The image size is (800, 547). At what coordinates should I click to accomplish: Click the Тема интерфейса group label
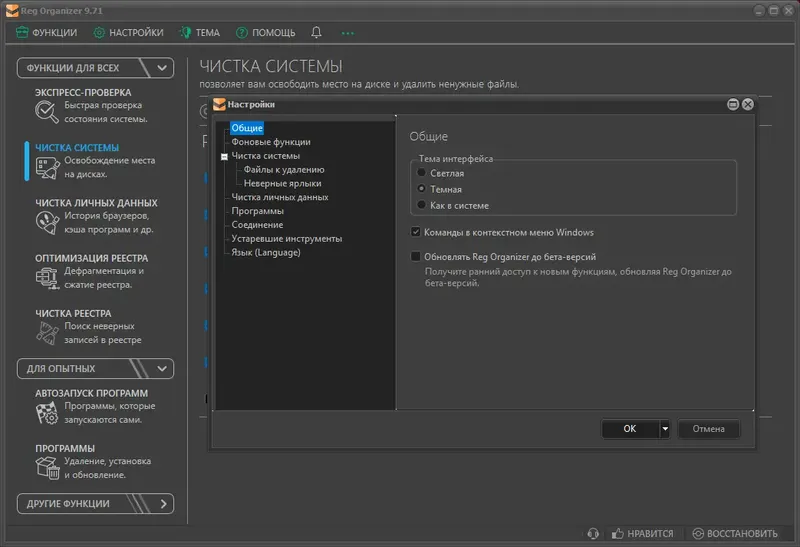pos(456,159)
